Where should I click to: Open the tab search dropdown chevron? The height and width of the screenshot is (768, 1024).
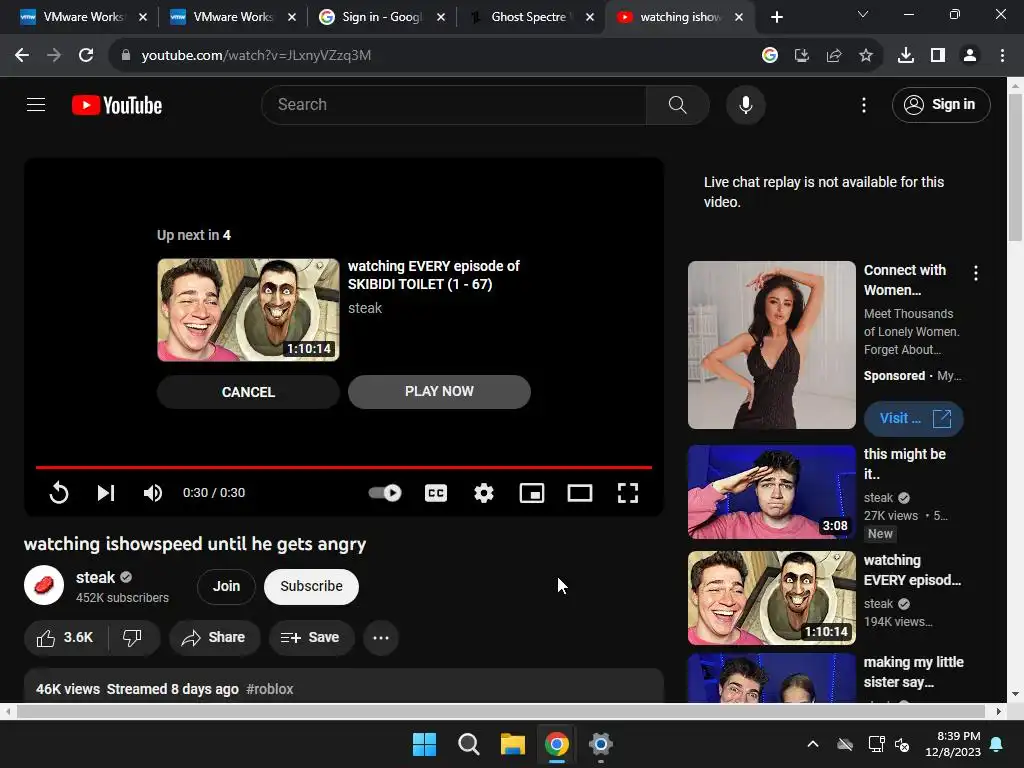coord(863,14)
